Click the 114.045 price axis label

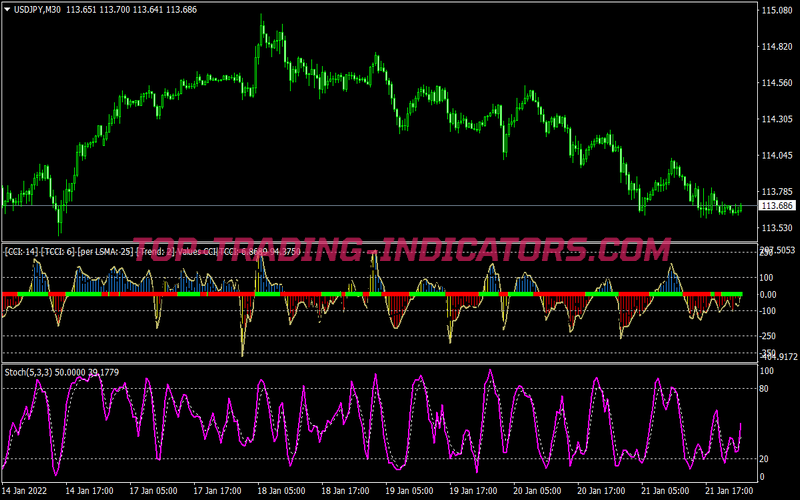tap(777, 156)
